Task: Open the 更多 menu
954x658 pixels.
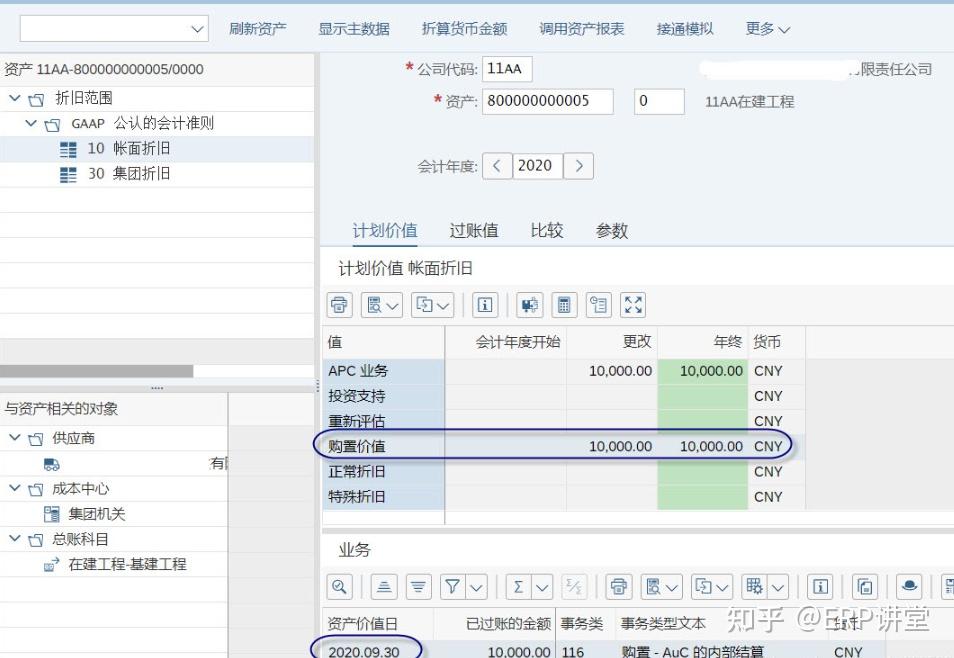Action: (766, 29)
